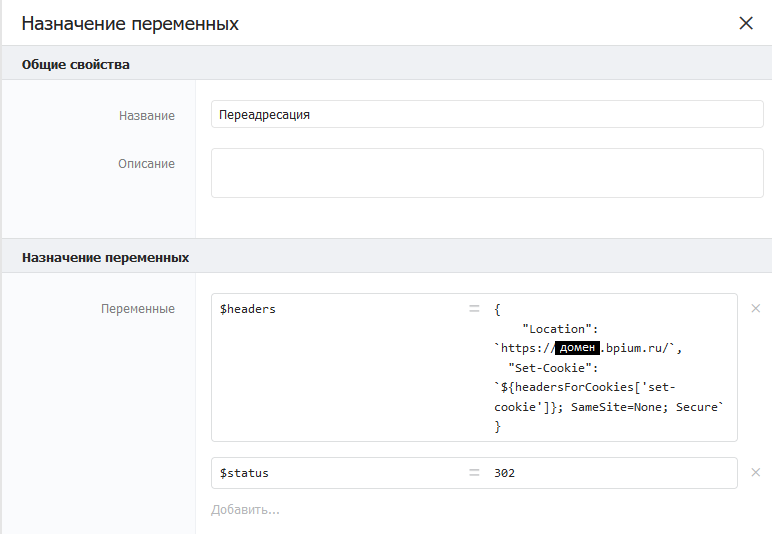Screen dimensions: 772x534
Task: Click the Описание label
Action: point(146,163)
